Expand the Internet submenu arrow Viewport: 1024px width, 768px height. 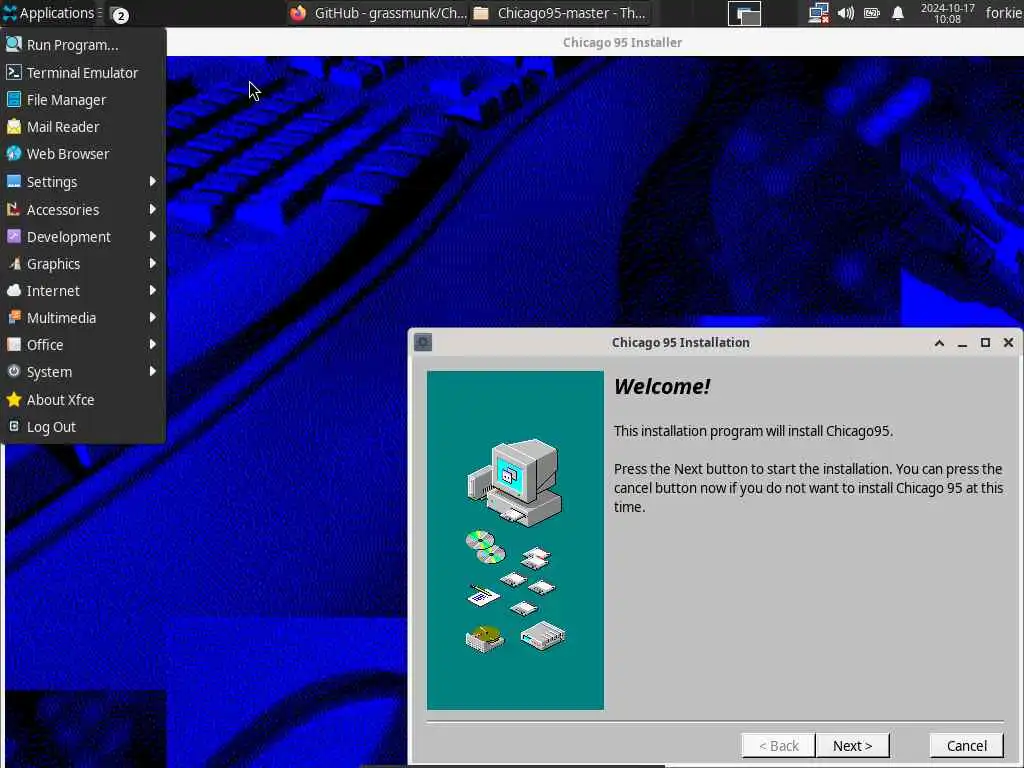click(152, 290)
